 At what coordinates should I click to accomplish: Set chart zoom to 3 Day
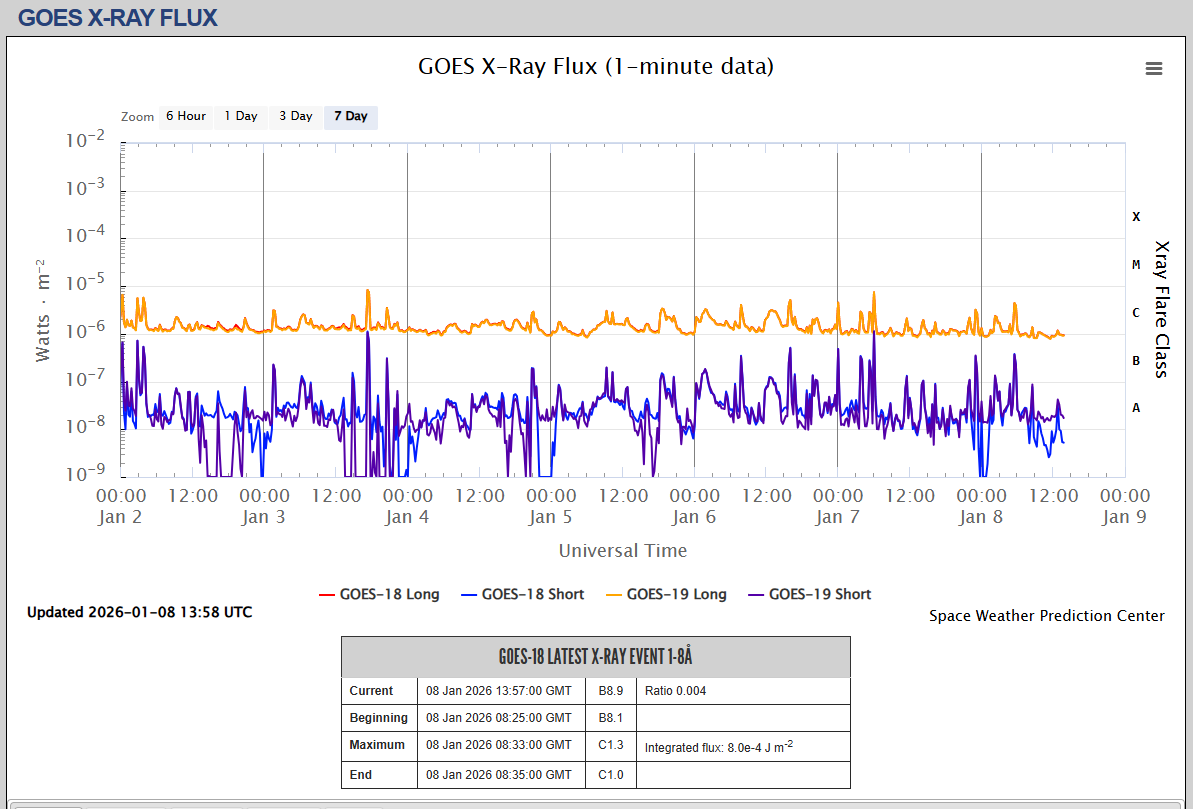tap(295, 117)
